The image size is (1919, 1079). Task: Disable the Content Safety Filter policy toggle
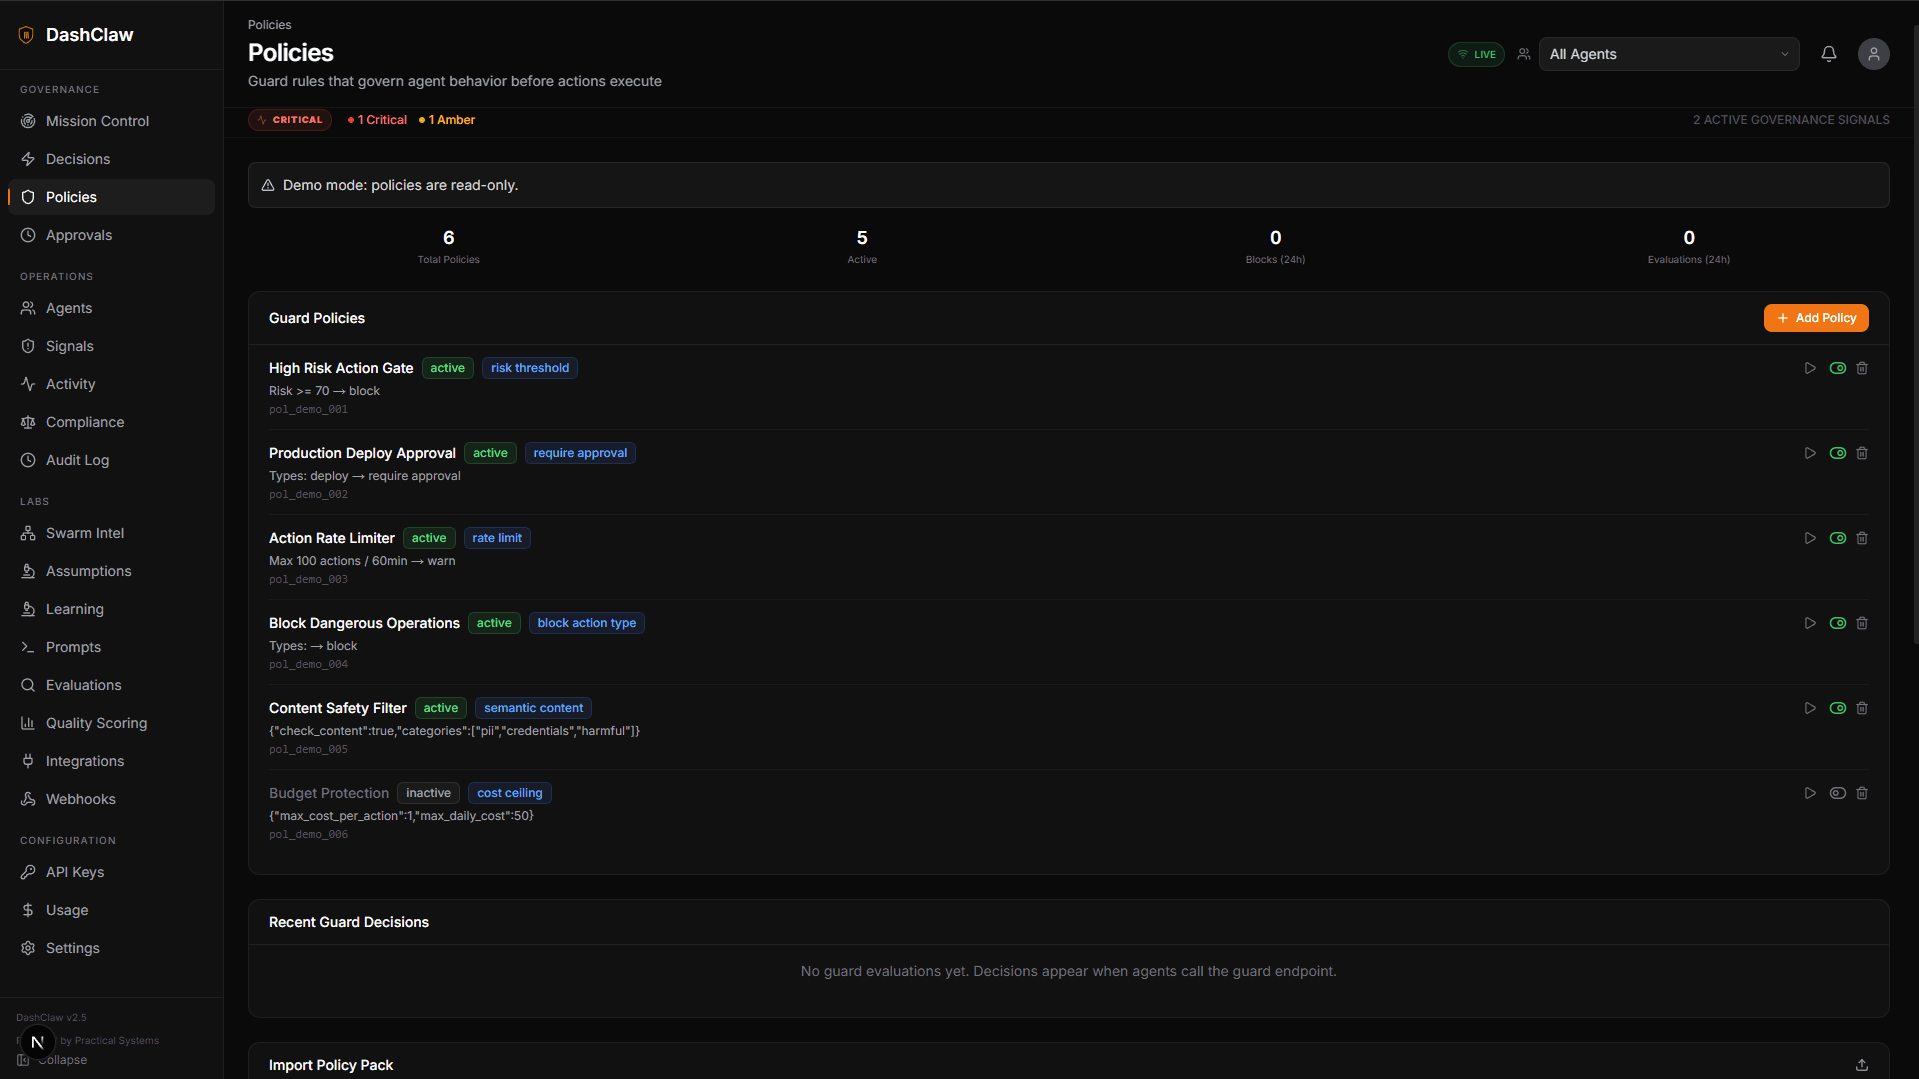1838,708
